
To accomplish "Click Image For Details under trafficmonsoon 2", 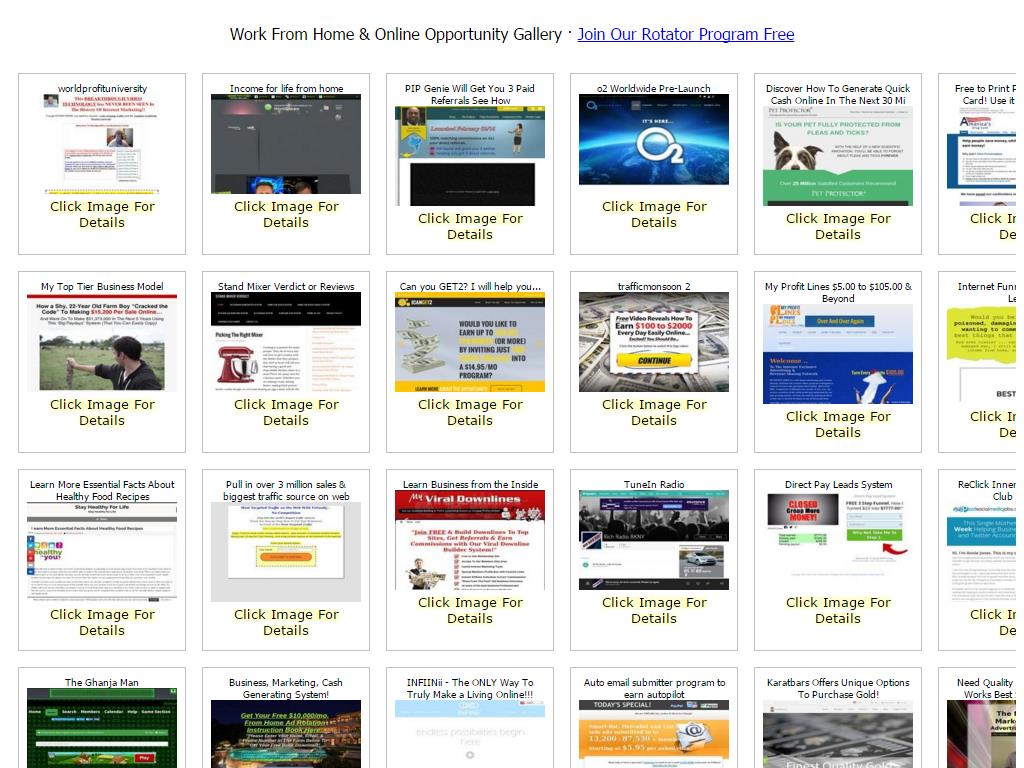I will click(x=654, y=413).
